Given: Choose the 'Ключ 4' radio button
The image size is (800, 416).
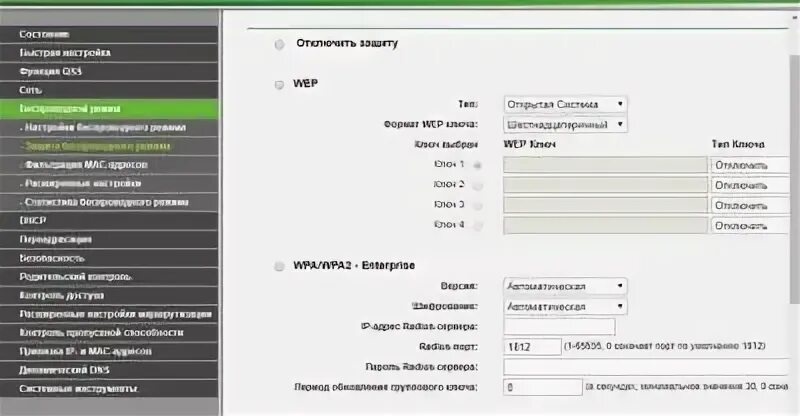Looking at the screenshot, I should [478, 225].
